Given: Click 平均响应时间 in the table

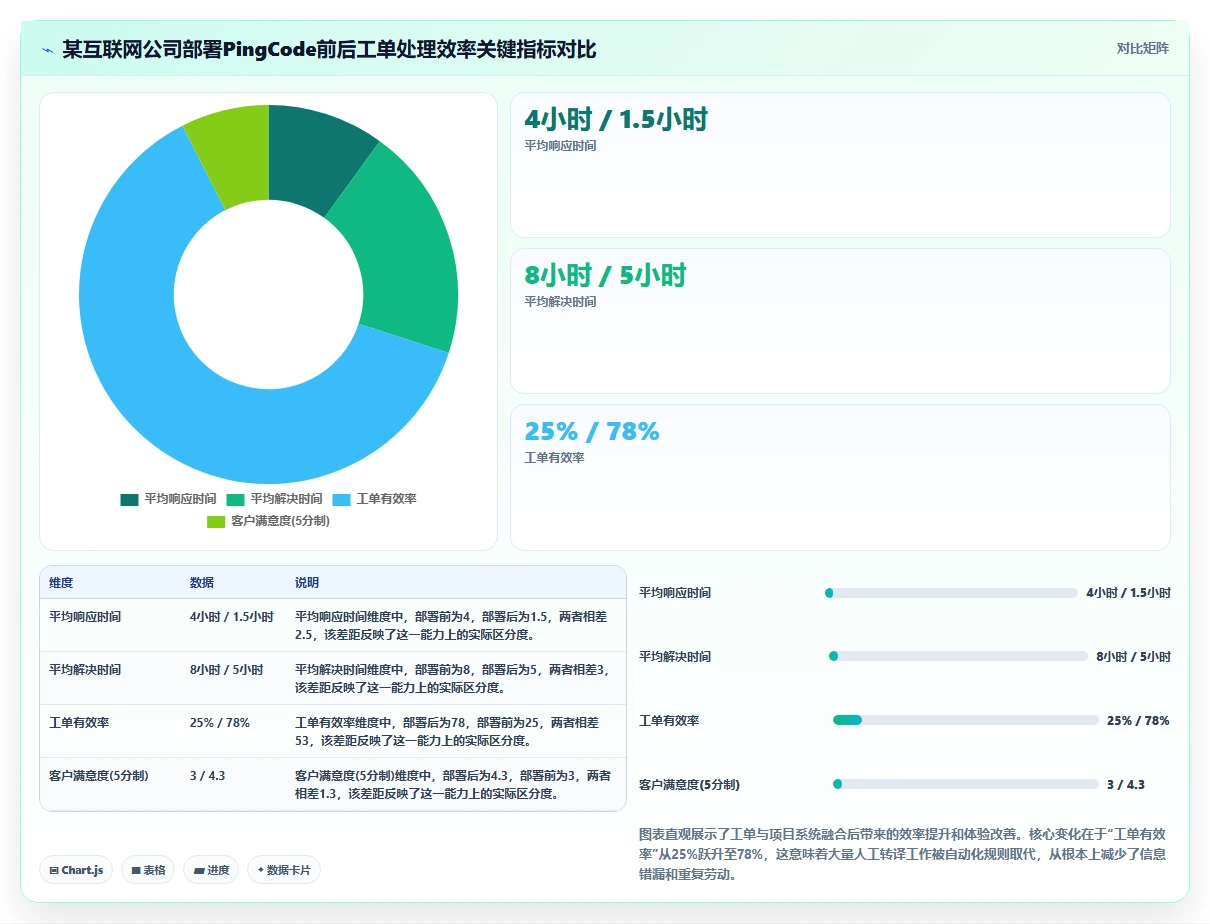Looking at the screenshot, I should (x=85, y=617).
